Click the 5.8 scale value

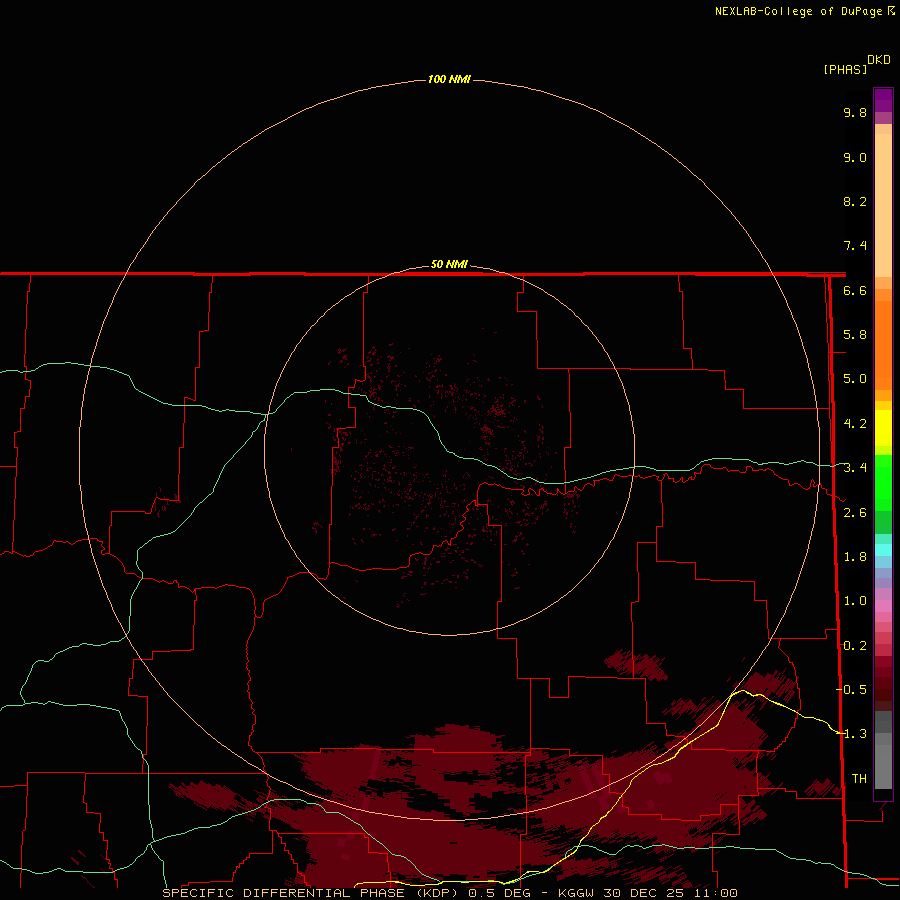[855, 335]
